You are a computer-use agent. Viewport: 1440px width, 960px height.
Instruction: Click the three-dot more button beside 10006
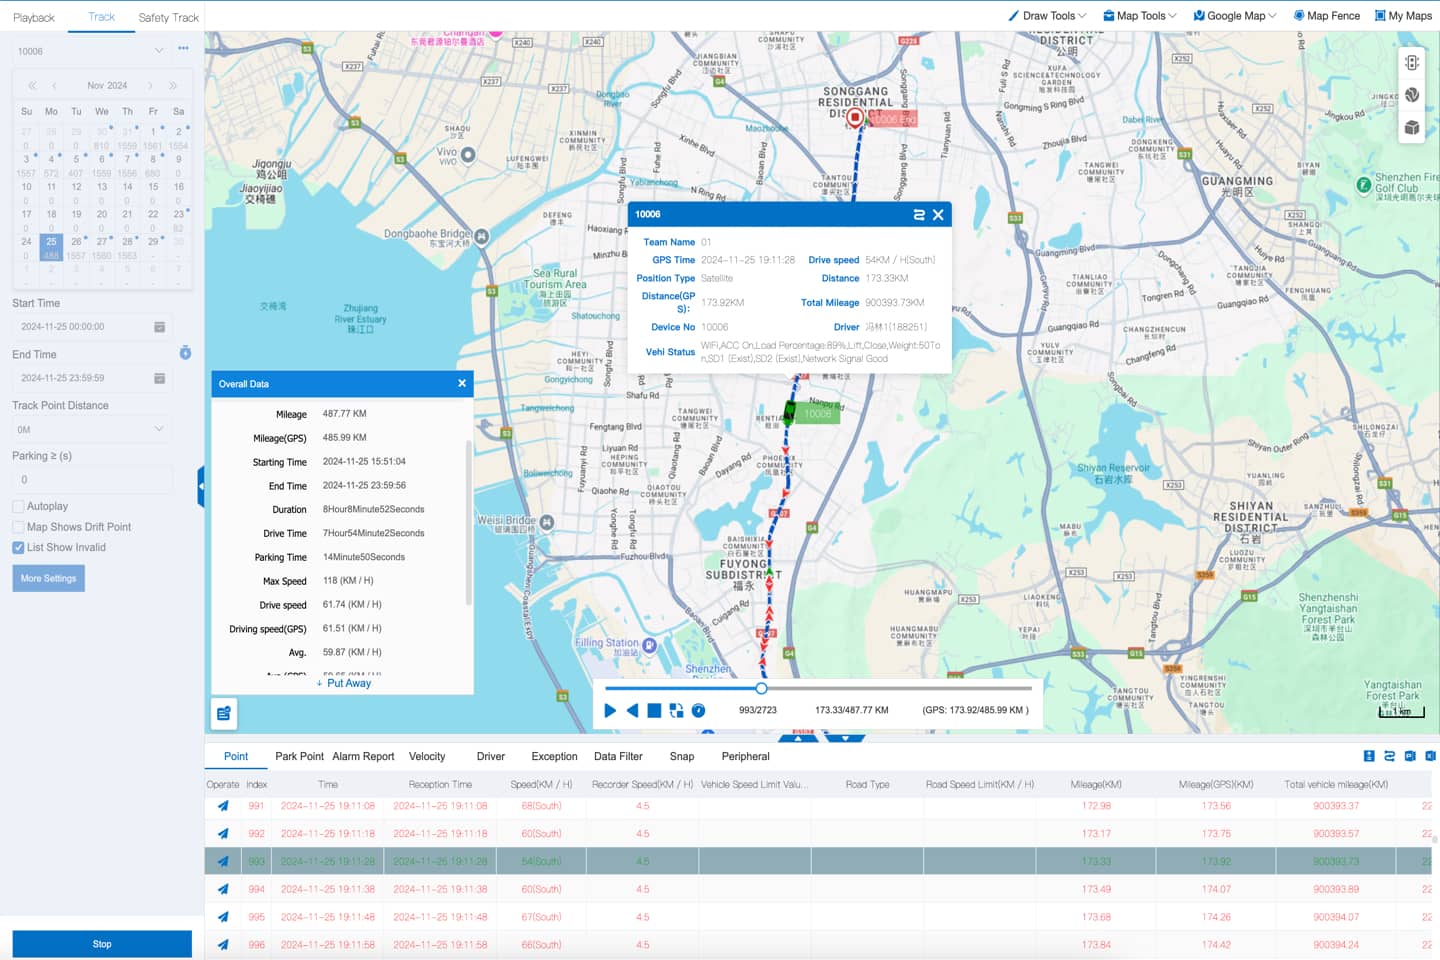click(183, 49)
